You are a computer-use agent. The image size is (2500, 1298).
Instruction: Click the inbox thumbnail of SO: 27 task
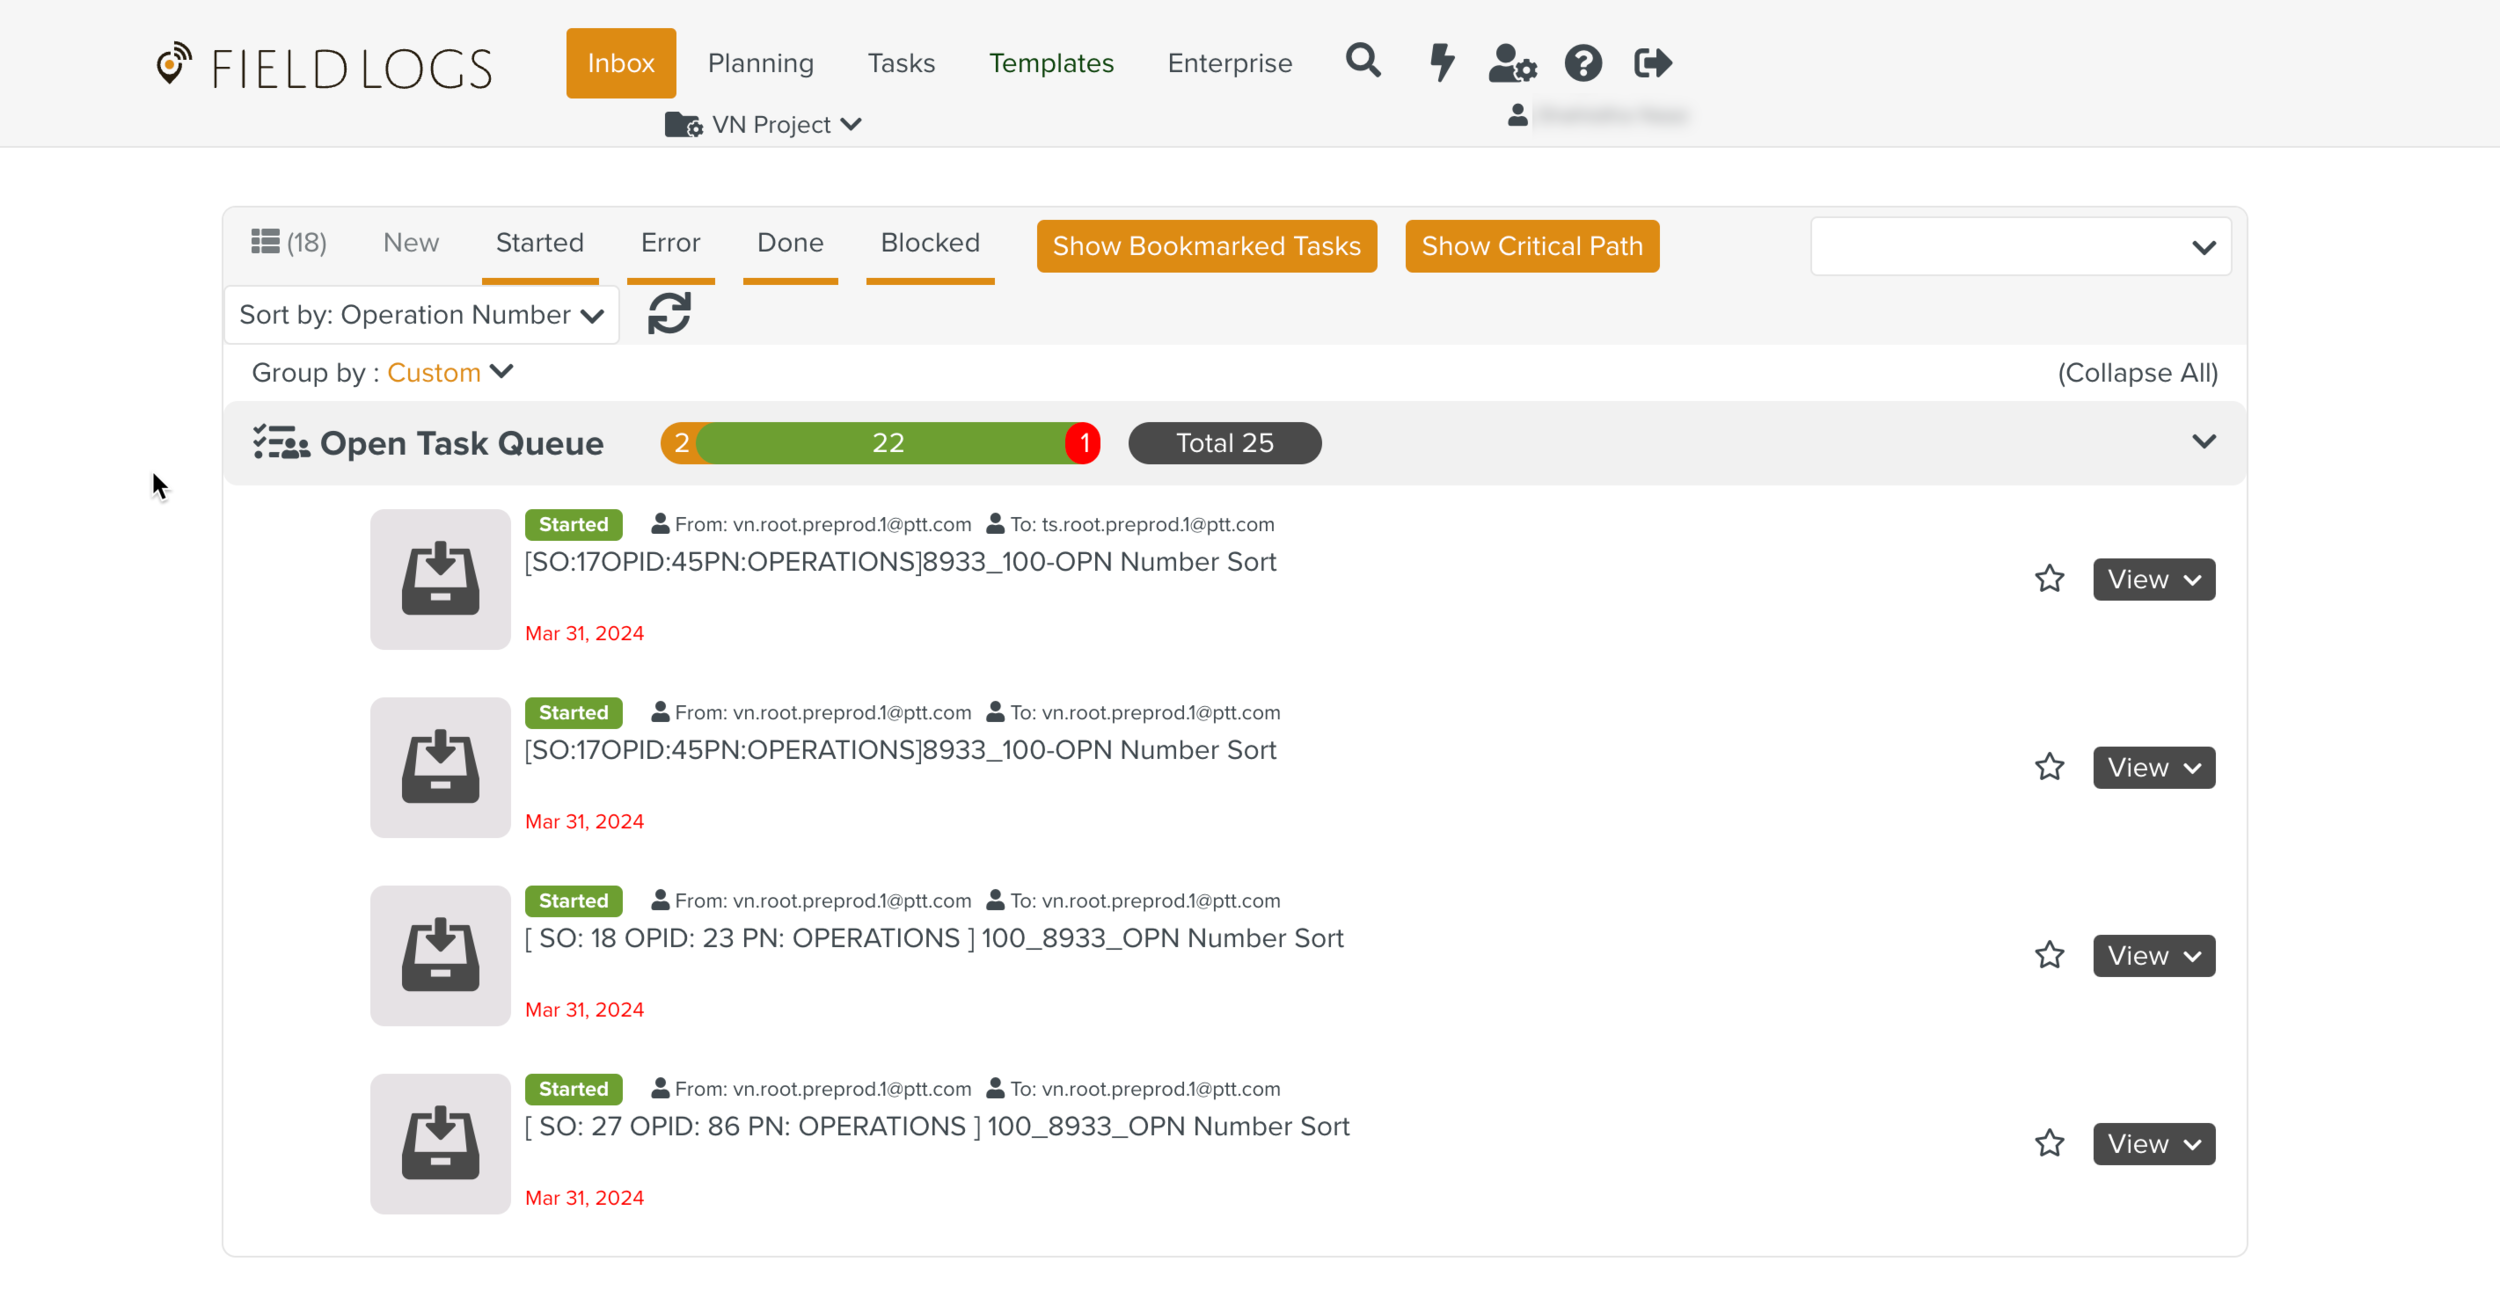point(440,1143)
